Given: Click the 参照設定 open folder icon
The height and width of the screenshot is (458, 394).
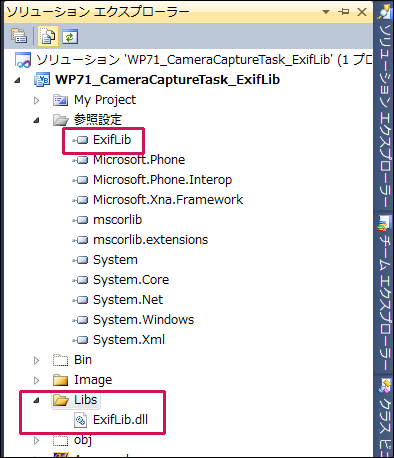Looking at the screenshot, I should (61, 120).
